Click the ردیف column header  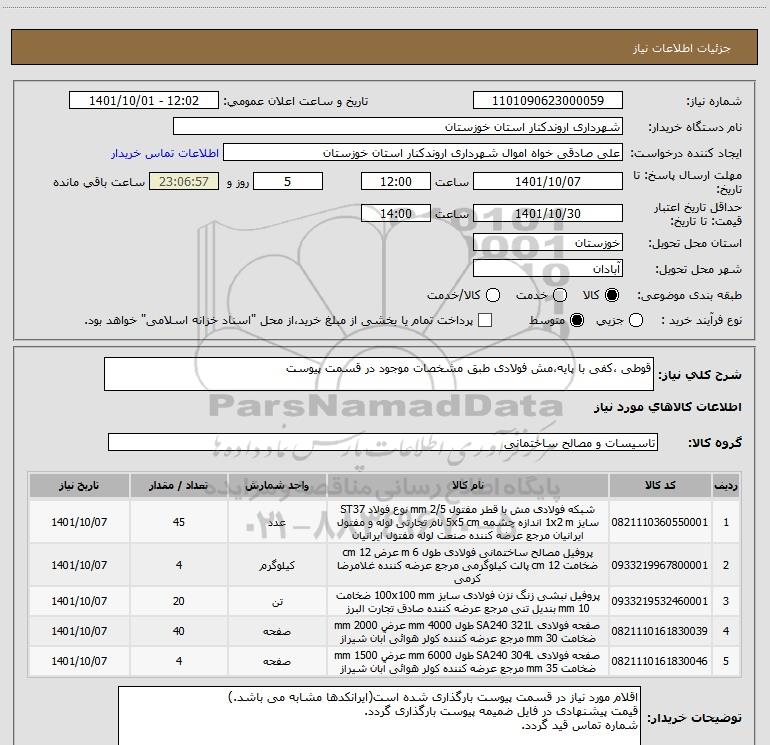(x=726, y=486)
